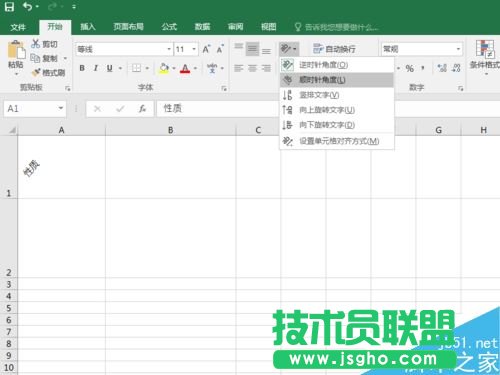Click the Save icon in the title bar

[9, 6]
